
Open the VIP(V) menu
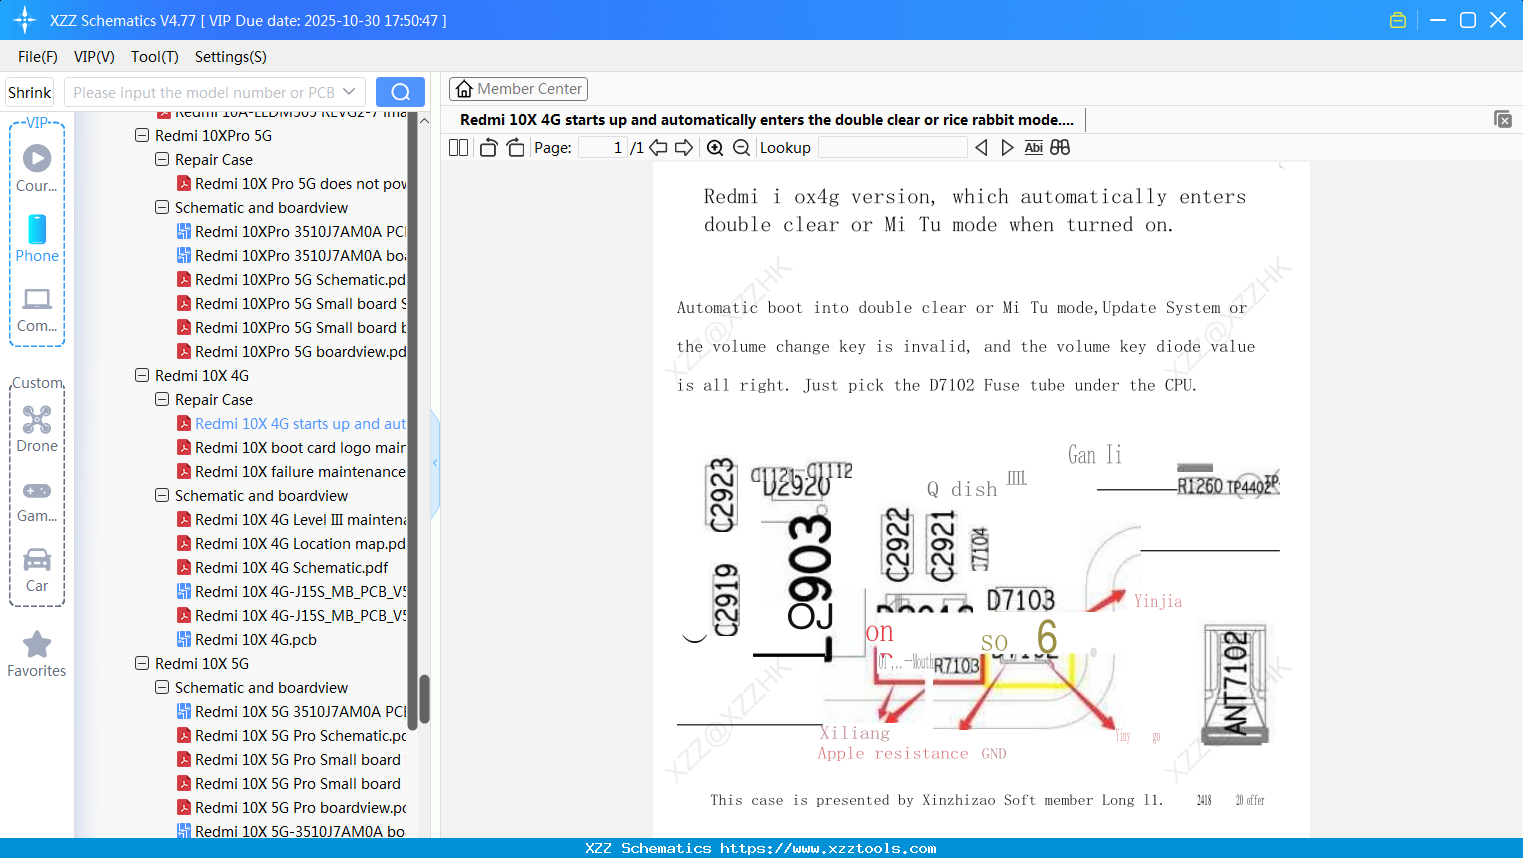93,57
